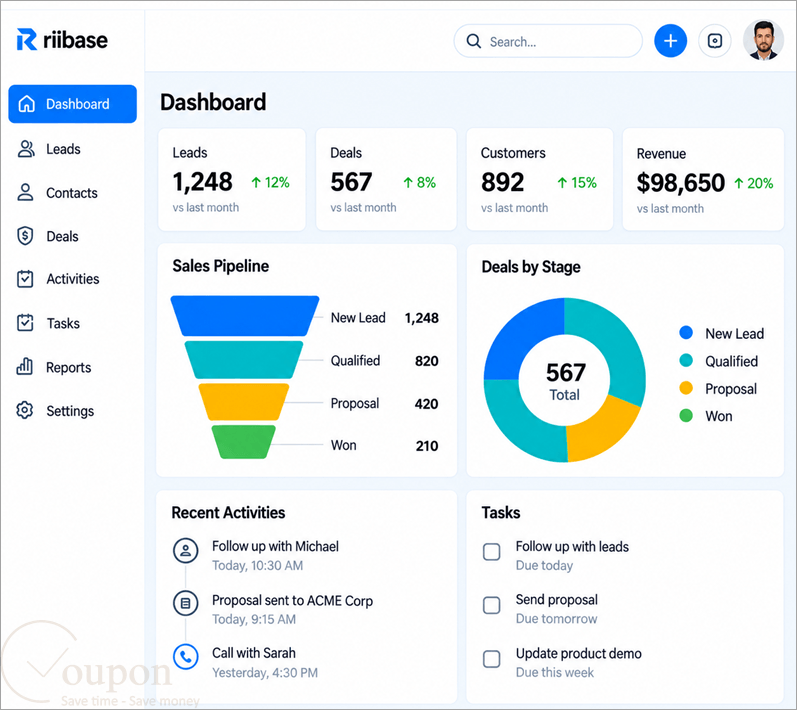Screen dimensions: 797x710
Task: Click the phone icon for Call with Sarah
Action: pyautogui.click(x=186, y=657)
